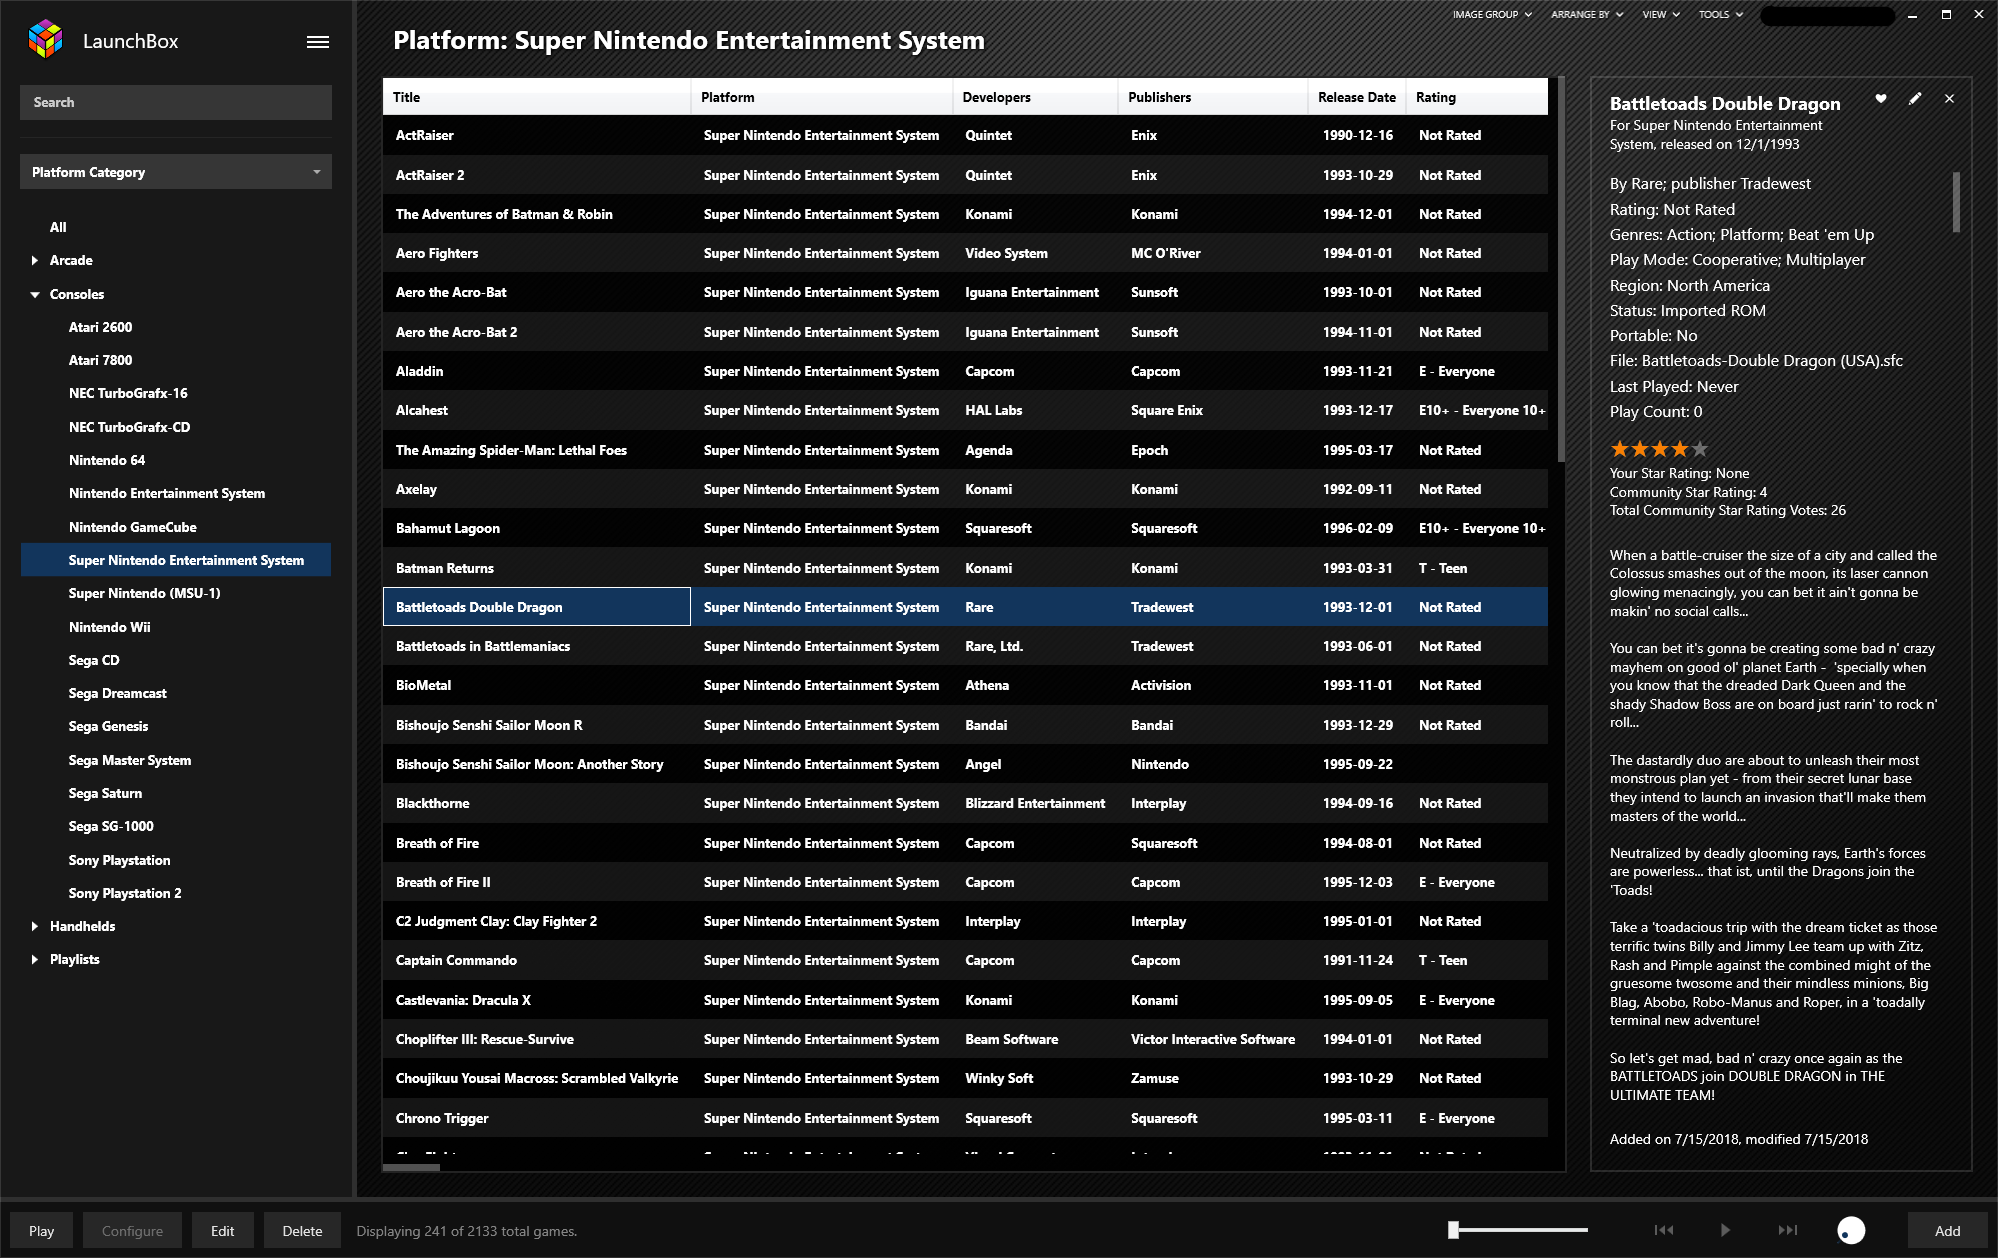Select NEC TurboGrafx-CD platform
This screenshot has height=1258, width=1998.
(129, 427)
